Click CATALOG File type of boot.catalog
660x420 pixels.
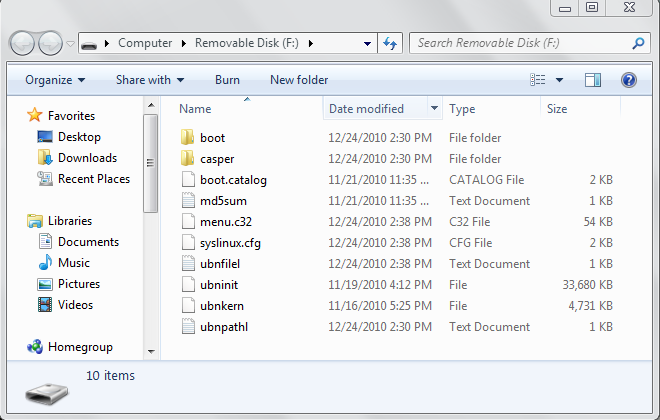(x=487, y=180)
